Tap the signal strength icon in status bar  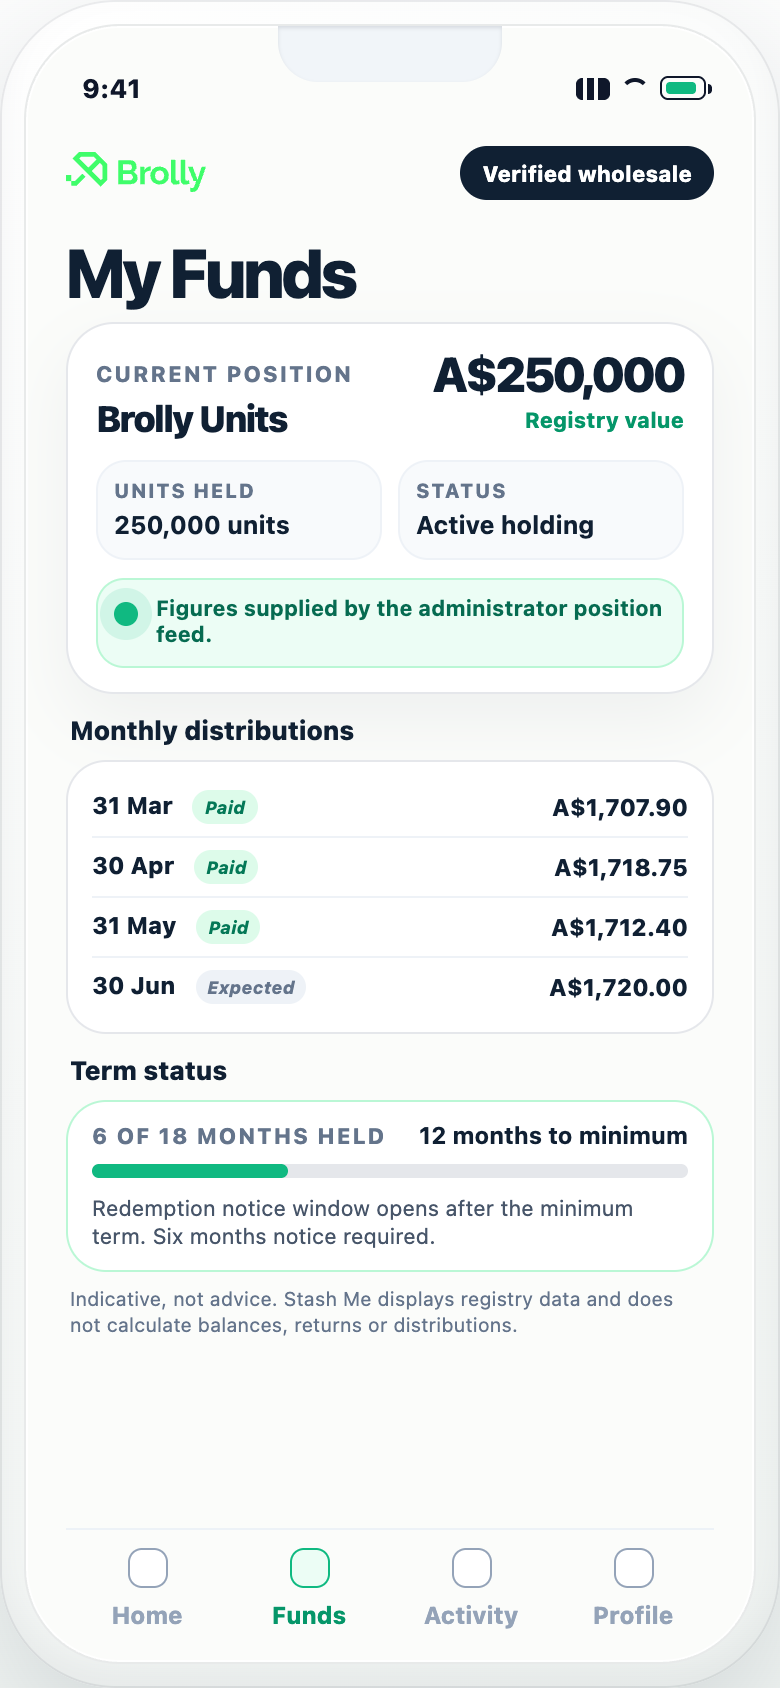[x=593, y=89]
